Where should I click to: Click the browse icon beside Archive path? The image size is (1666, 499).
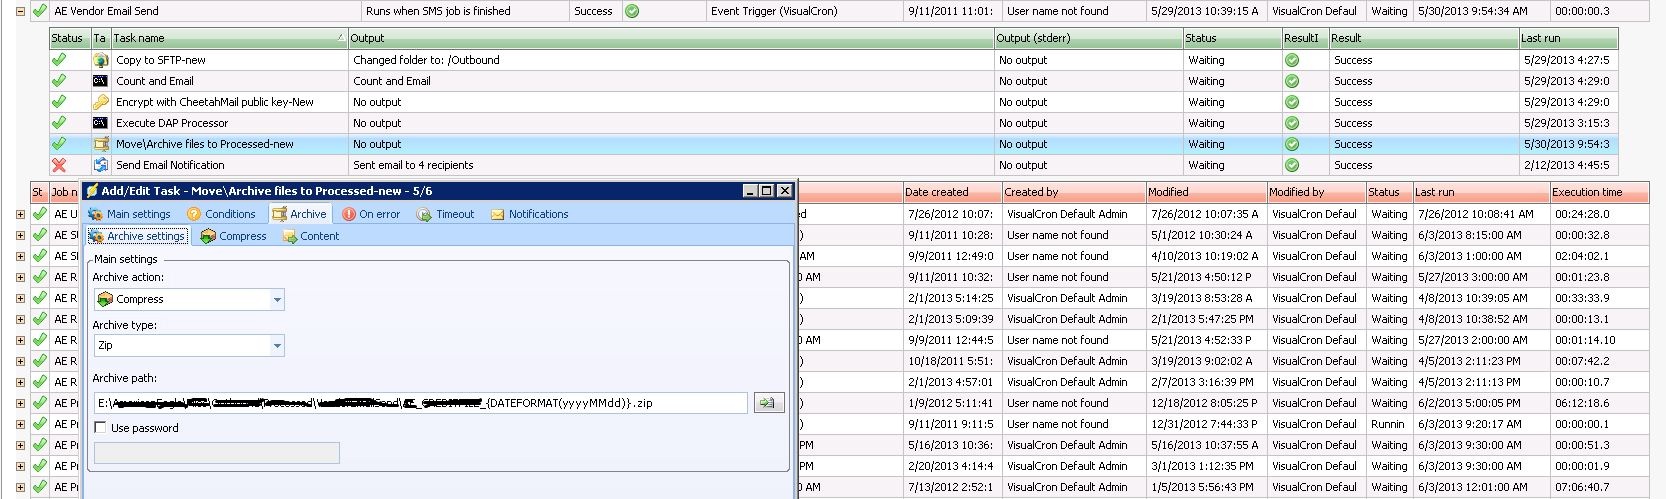point(768,403)
